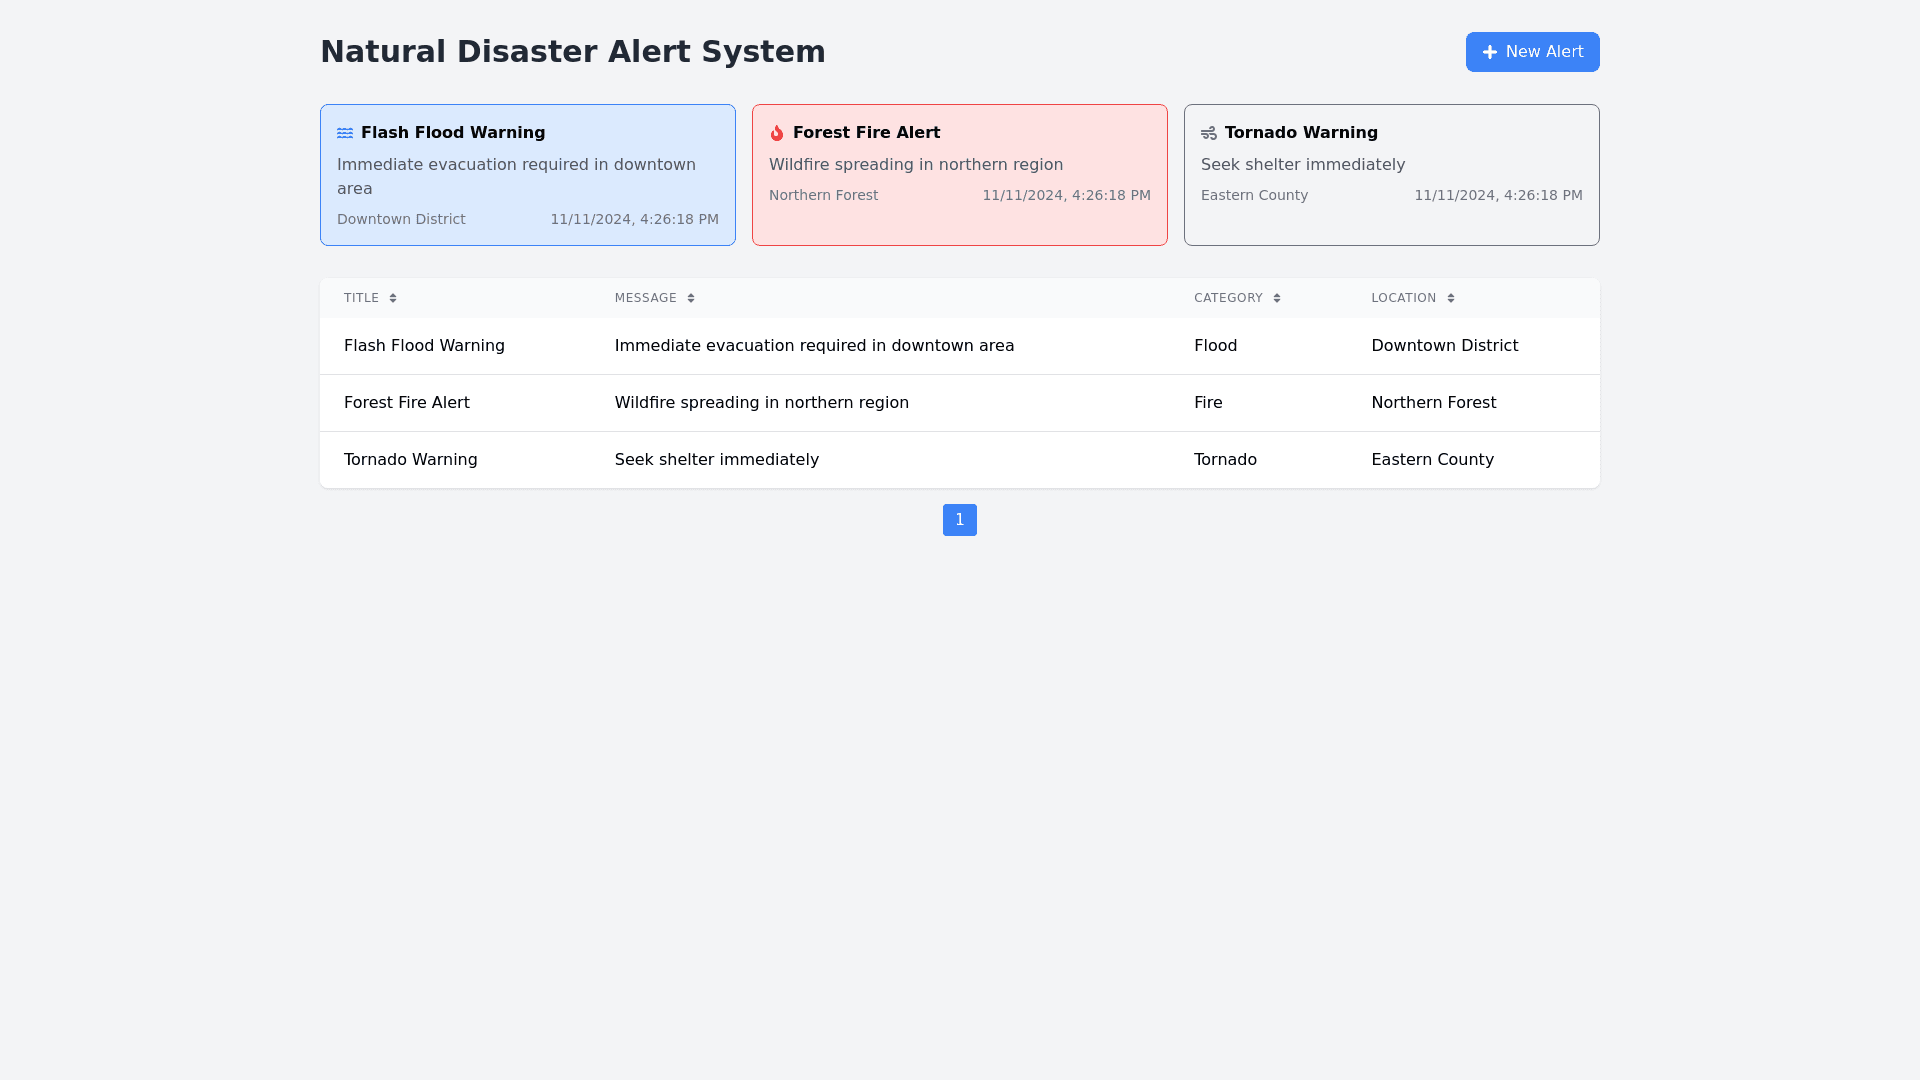The height and width of the screenshot is (1080, 1920).
Task: Create a New Alert
Action: [x=1532, y=52]
